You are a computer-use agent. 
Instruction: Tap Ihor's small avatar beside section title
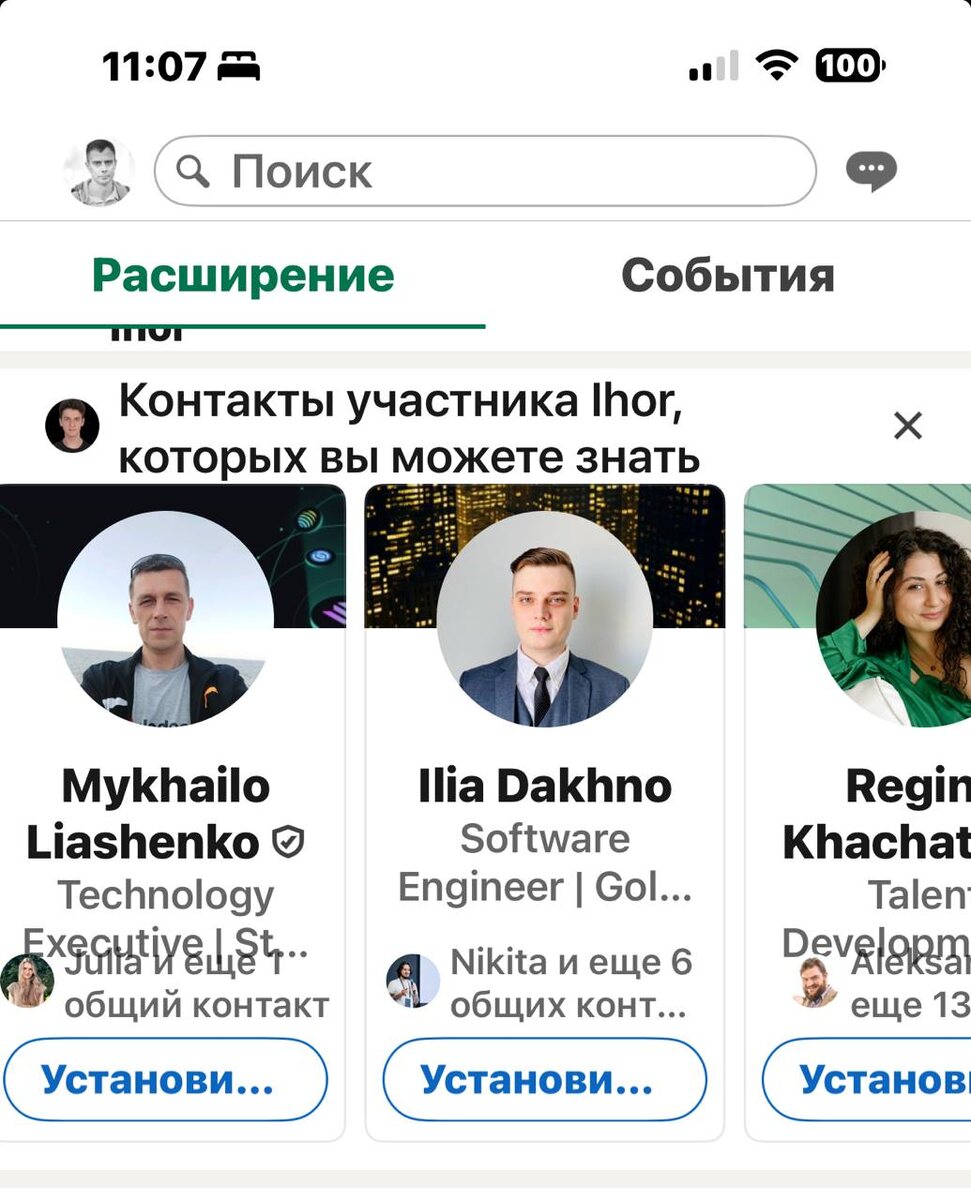[x=72, y=426]
